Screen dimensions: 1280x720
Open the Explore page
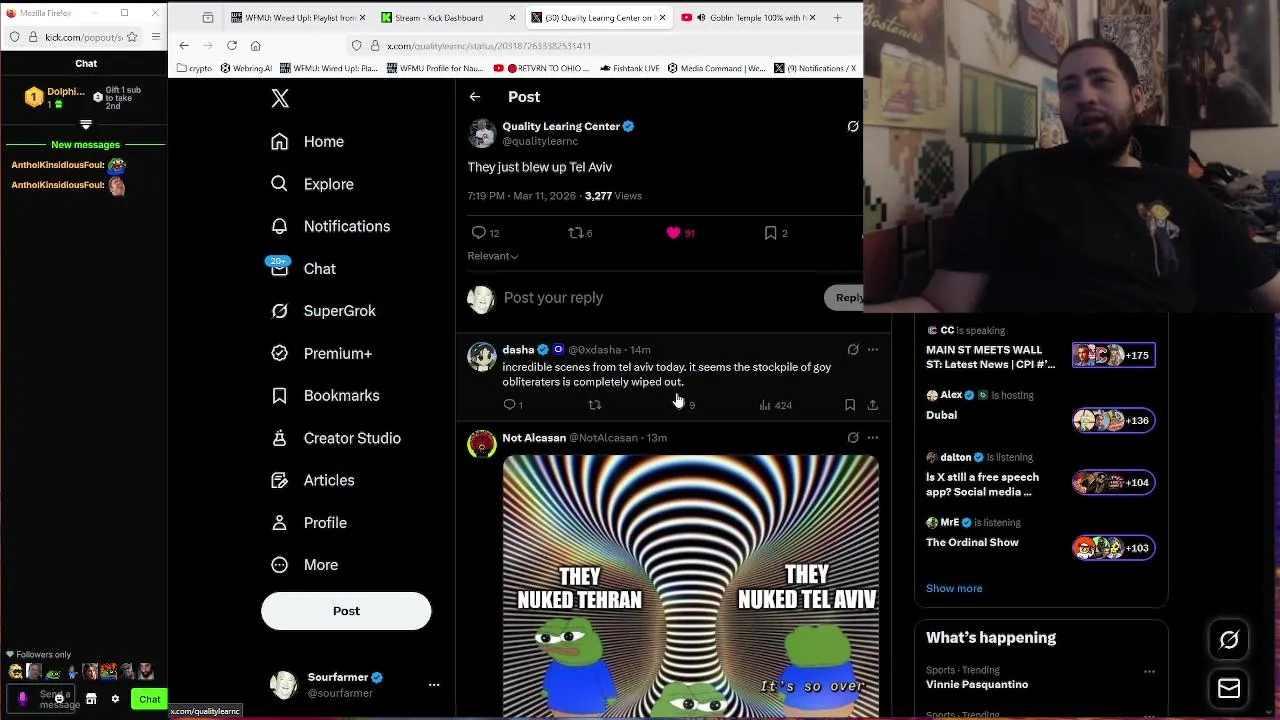[313, 184]
